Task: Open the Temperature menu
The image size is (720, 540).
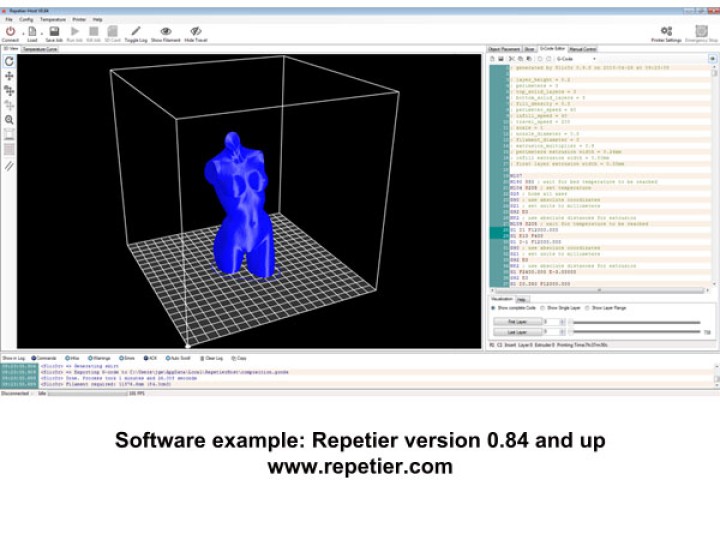Action: point(53,19)
